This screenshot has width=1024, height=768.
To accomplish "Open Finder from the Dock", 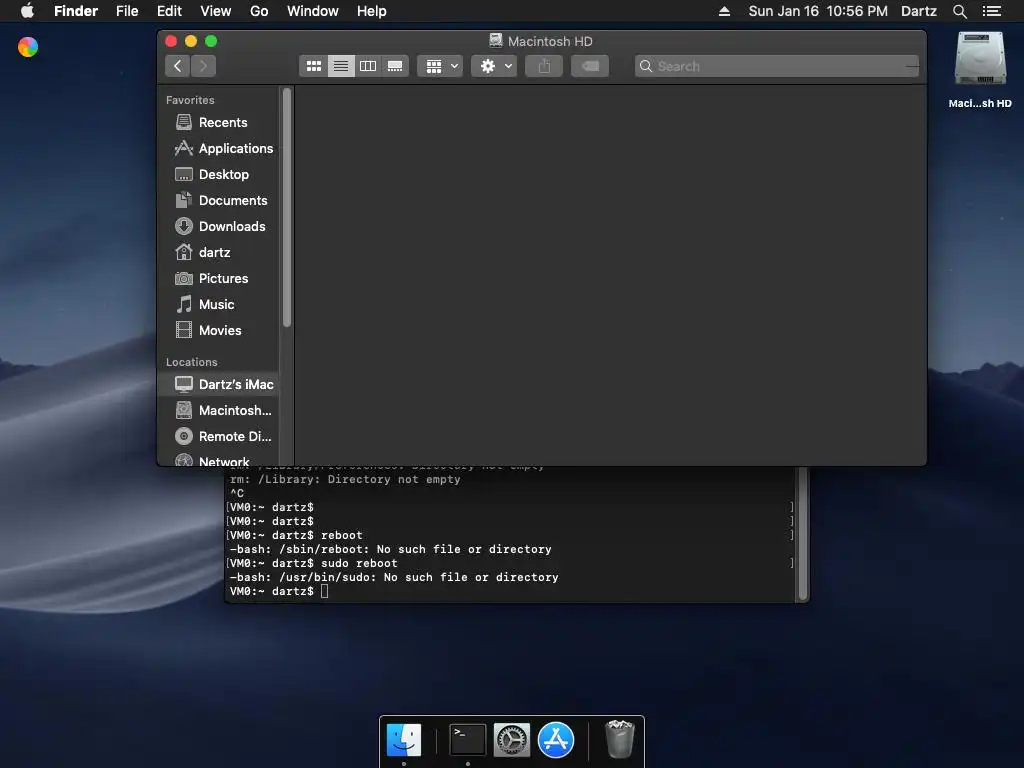I will [404, 740].
